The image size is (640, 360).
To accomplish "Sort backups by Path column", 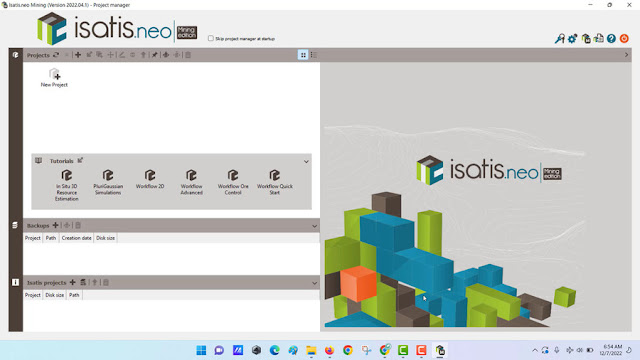I will [51, 238].
